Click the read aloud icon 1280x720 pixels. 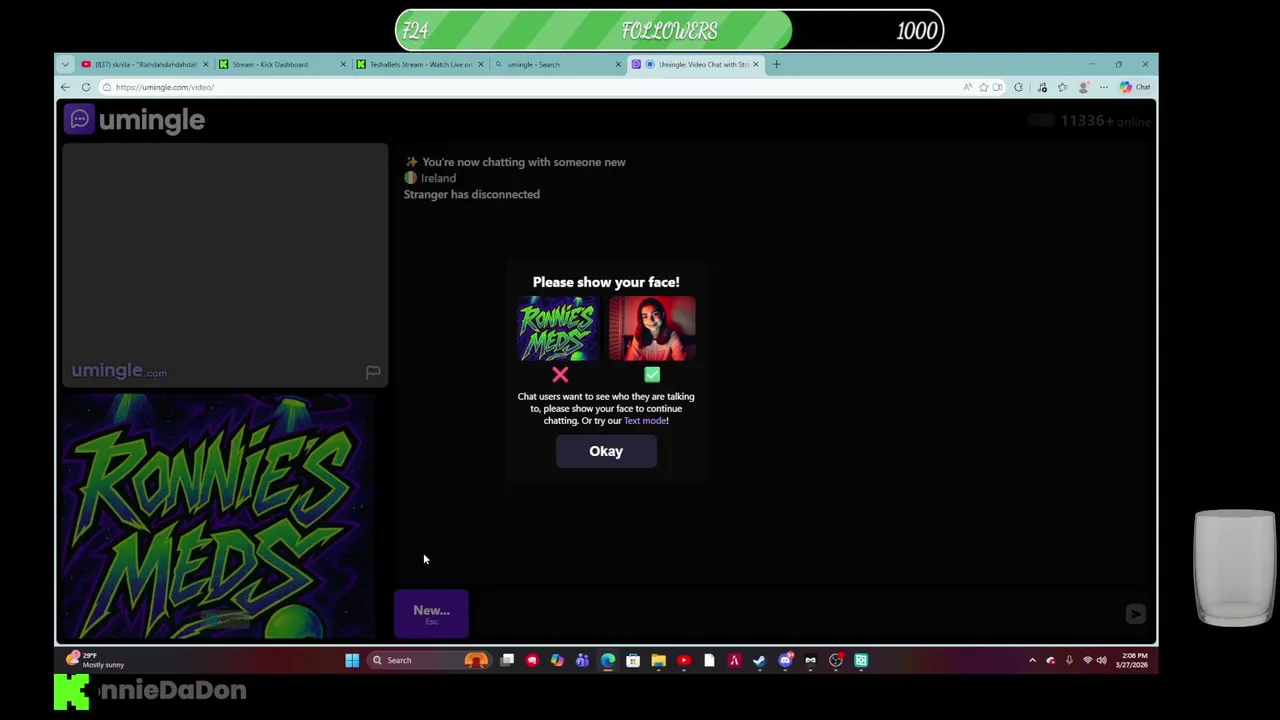click(967, 87)
